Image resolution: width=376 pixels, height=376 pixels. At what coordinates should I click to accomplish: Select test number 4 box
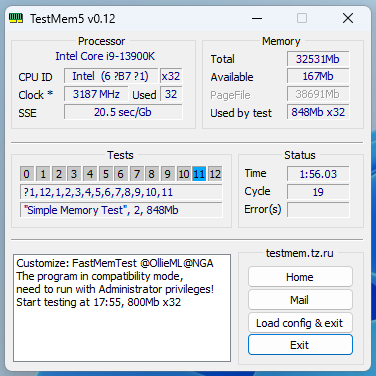(89, 174)
